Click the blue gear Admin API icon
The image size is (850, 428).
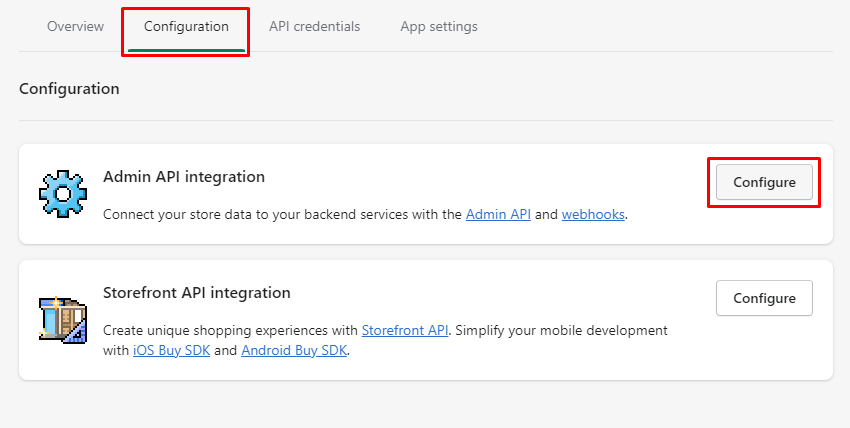63,193
